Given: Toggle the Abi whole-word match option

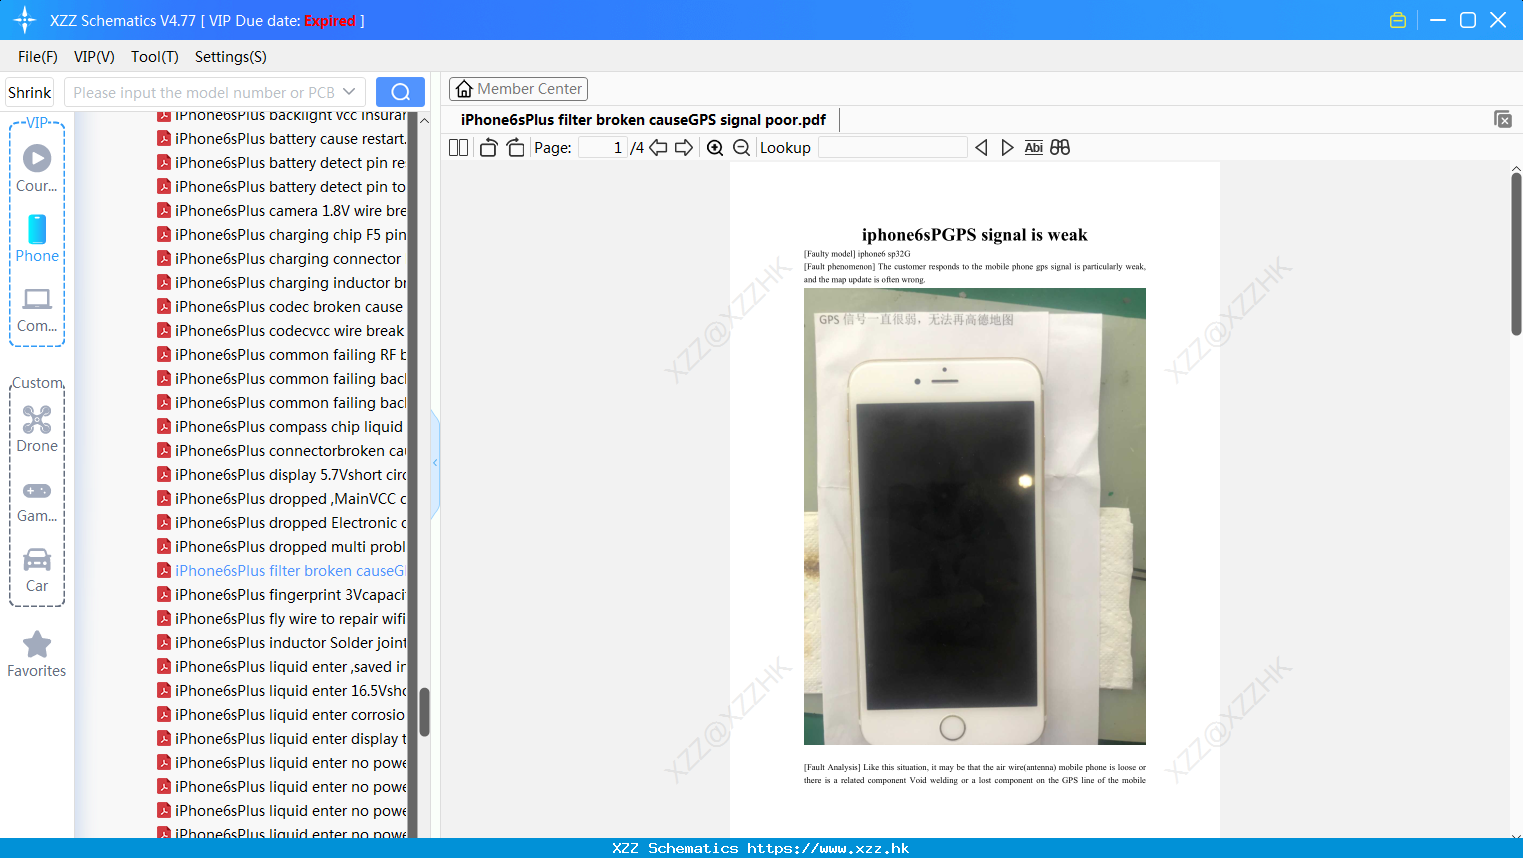Looking at the screenshot, I should point(1034,148).
